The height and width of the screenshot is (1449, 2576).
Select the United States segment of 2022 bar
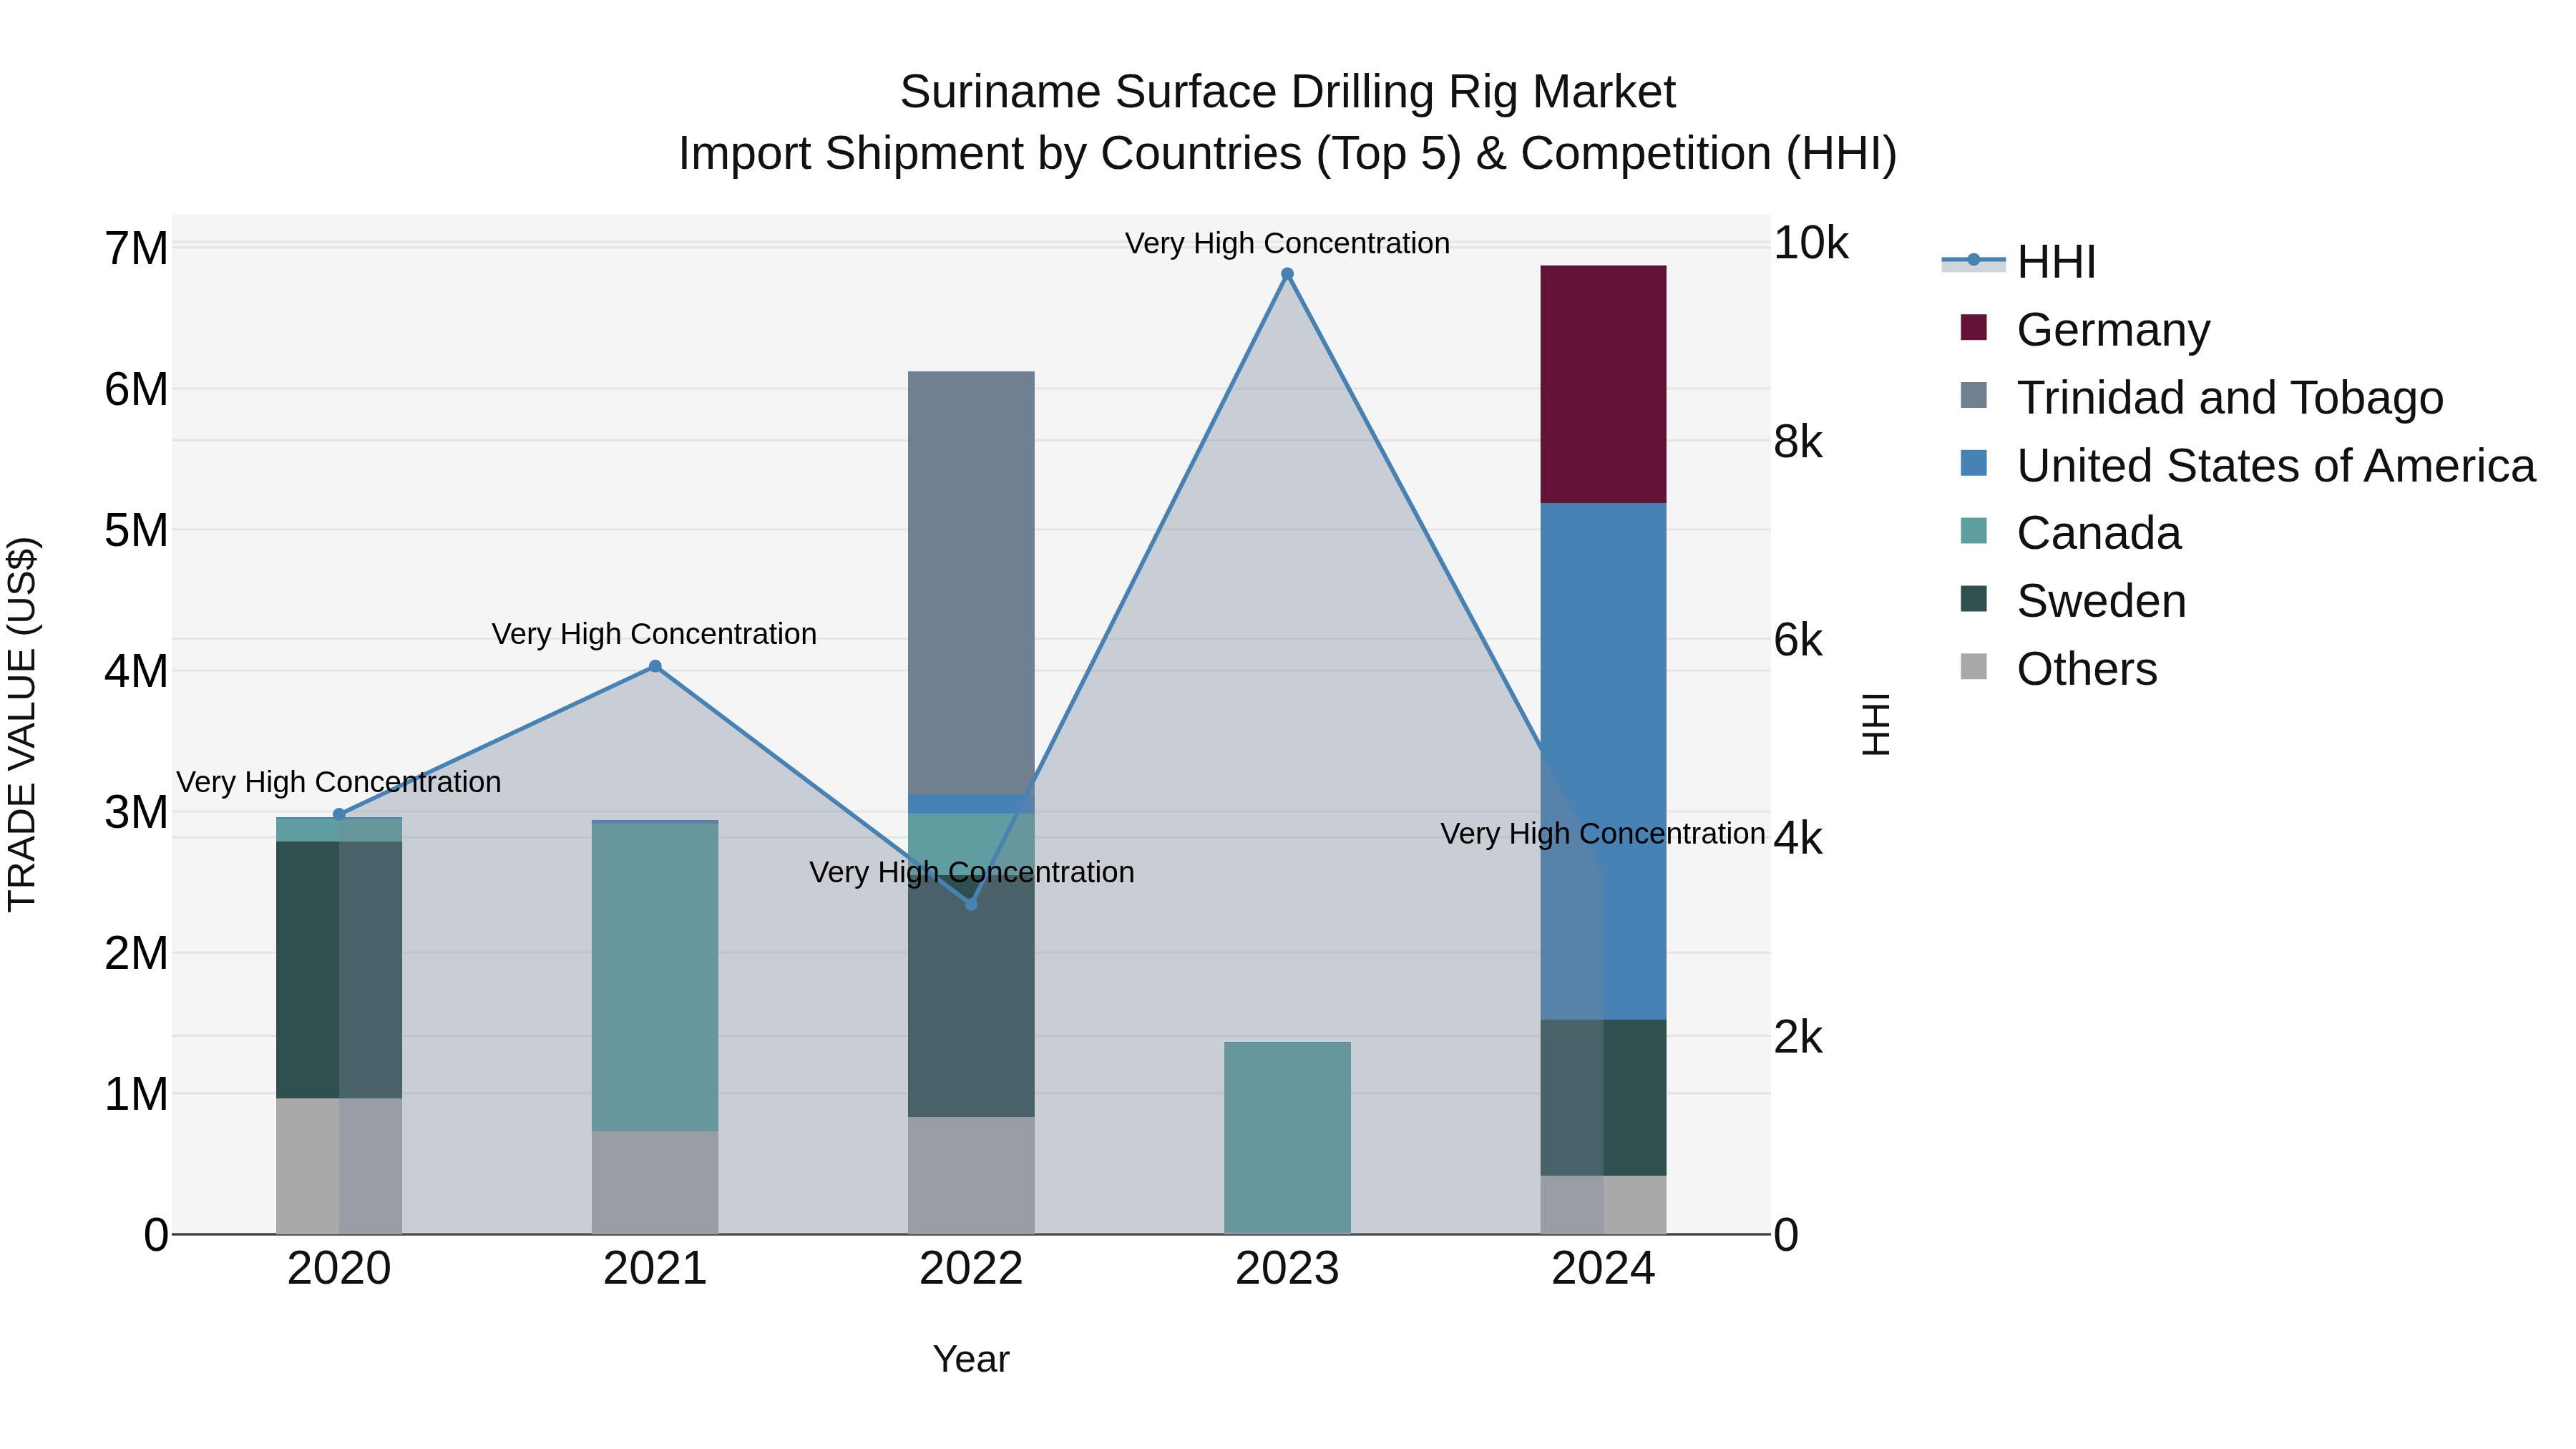click(971, 804)
